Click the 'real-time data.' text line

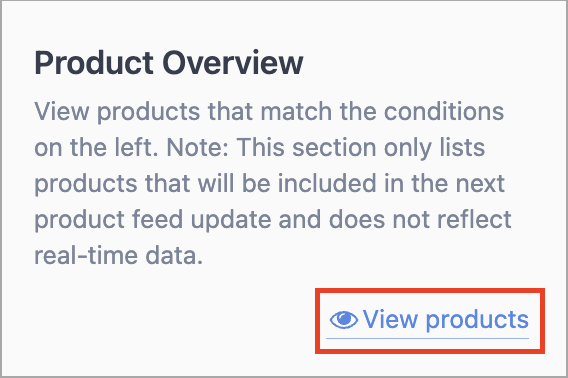coord(118,255)
